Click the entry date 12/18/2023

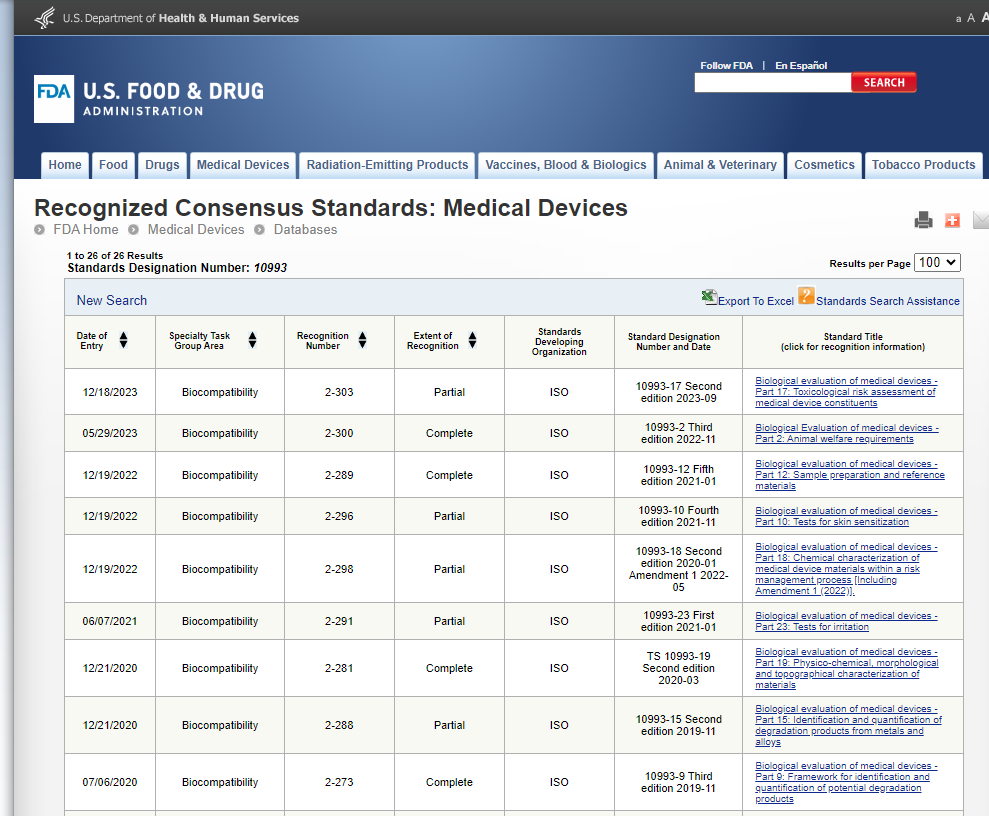click(110, 392)
